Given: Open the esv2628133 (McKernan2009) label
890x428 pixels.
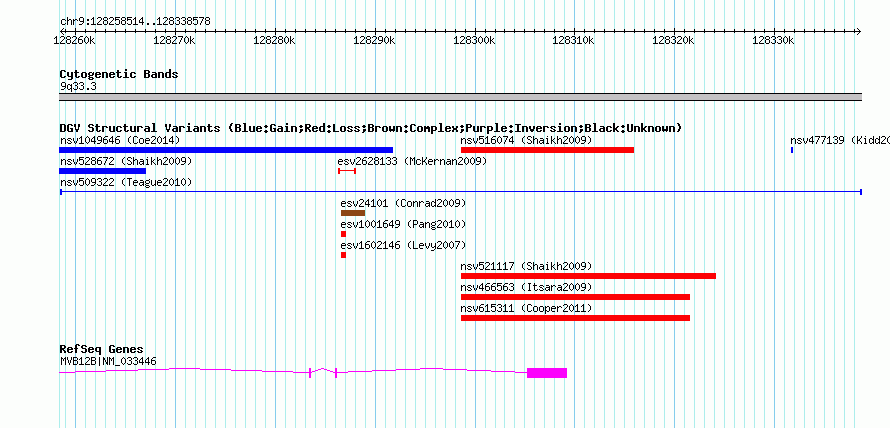Looking at the screenshot, I should 412,161.
